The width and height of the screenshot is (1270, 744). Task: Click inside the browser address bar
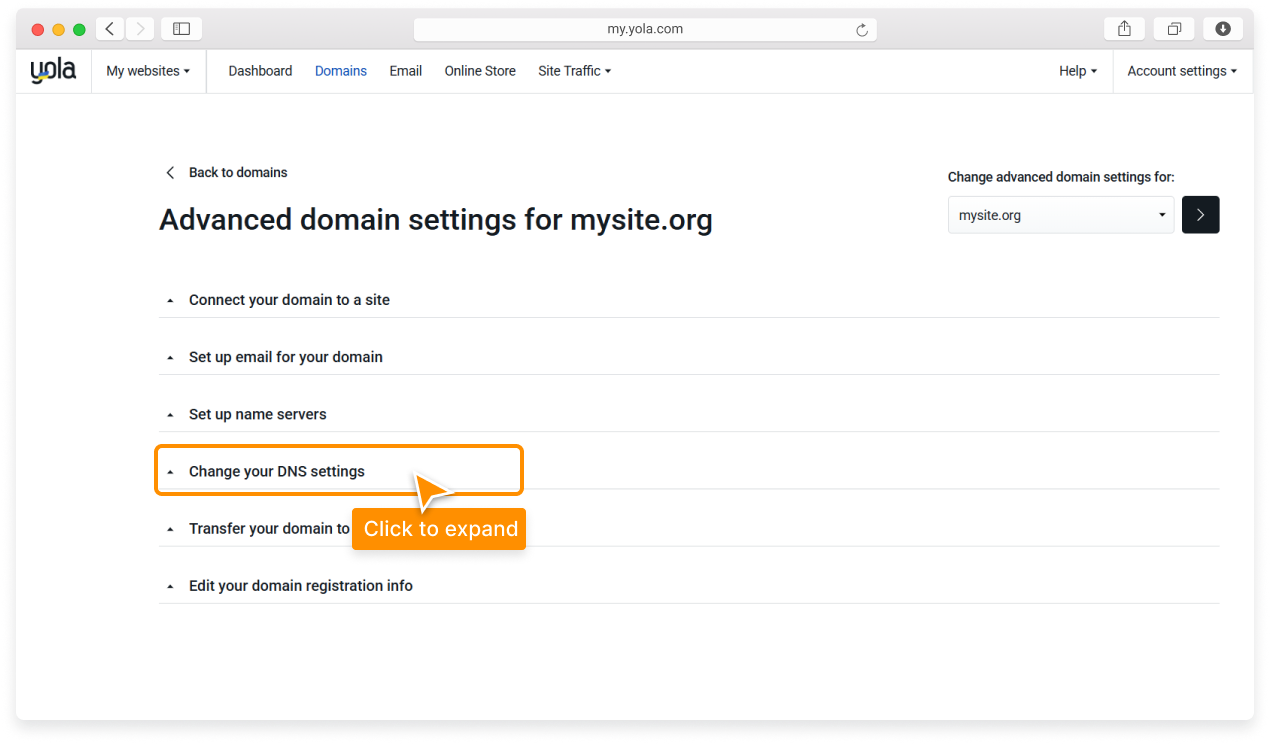coord(645,29)
